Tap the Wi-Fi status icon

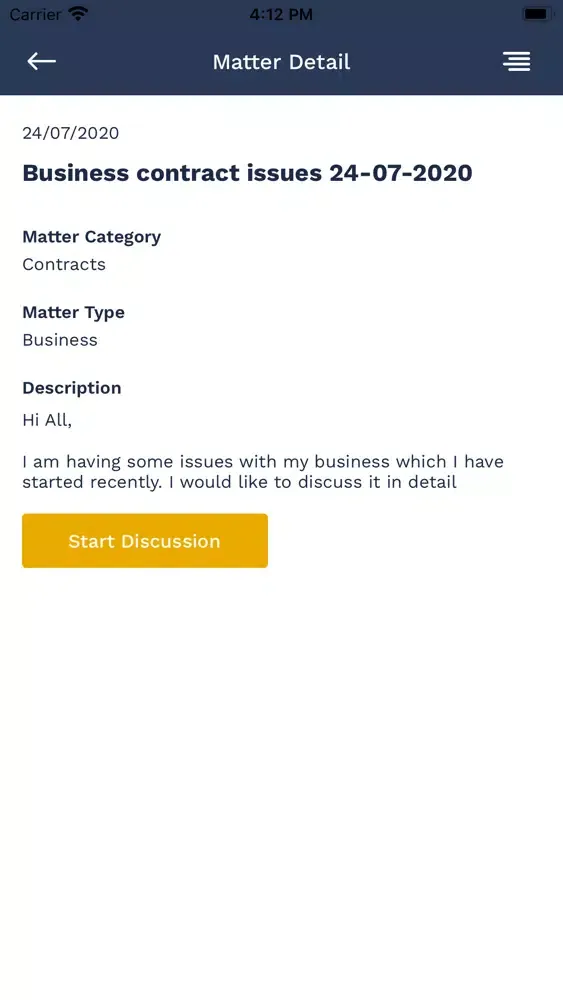(x=78, y=13)
